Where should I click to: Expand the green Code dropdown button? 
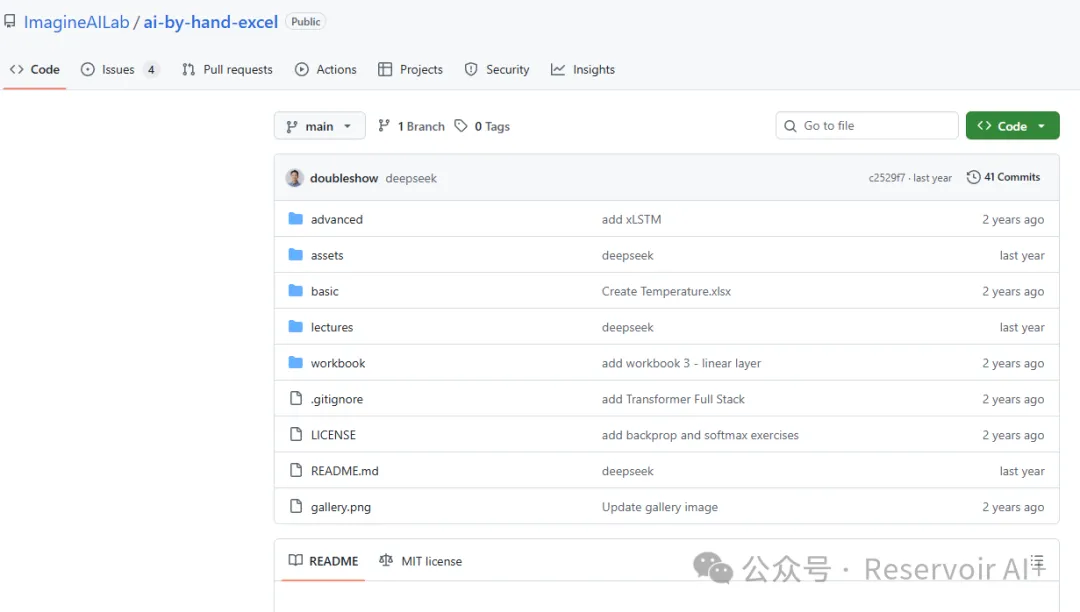coord(1012,125)
